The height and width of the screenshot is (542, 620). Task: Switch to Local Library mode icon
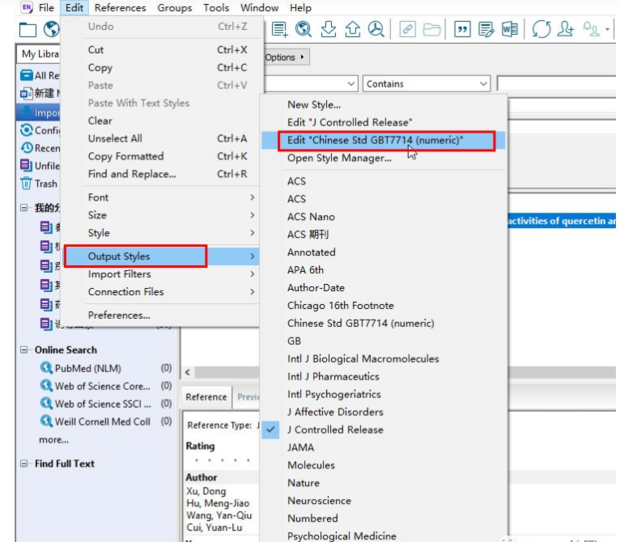coord(28,29)
